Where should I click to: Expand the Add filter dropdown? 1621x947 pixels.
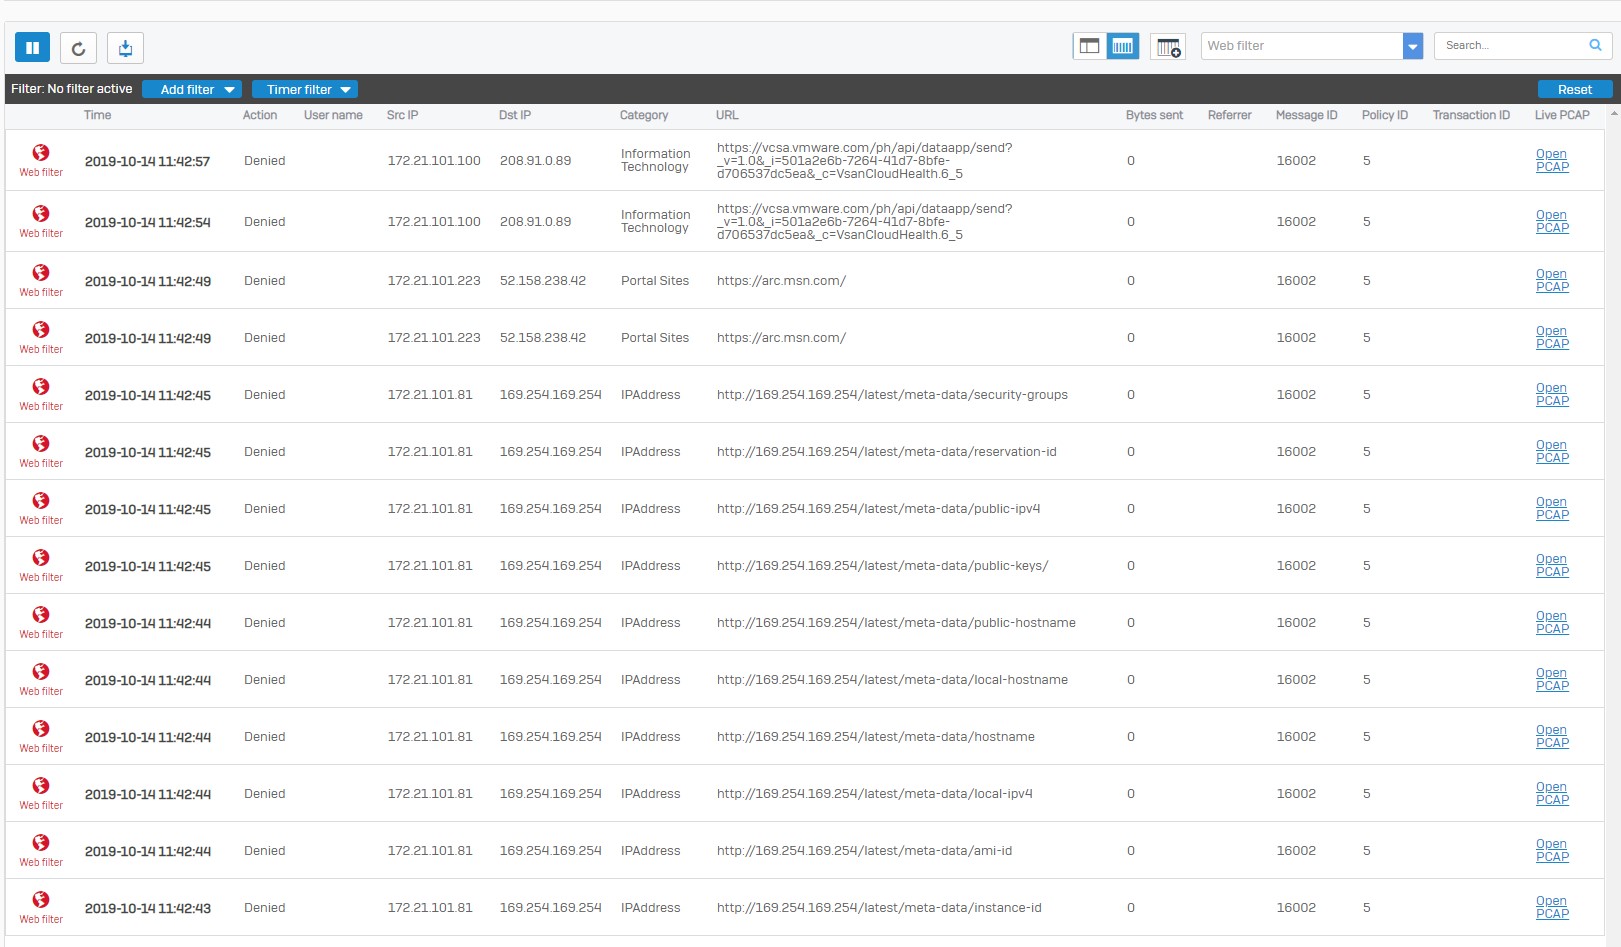pyautogui.click(x=192, y=89)
